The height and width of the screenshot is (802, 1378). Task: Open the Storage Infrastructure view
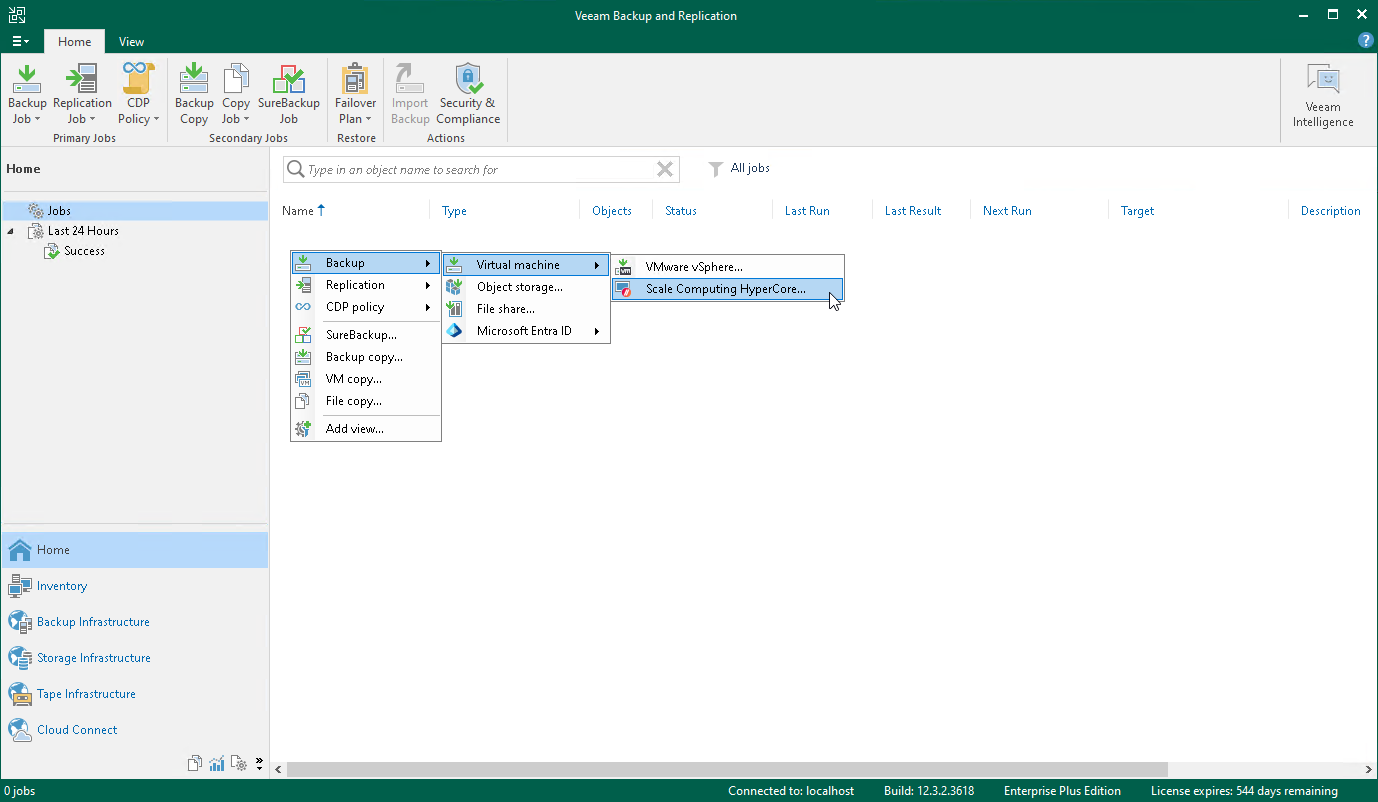(134, 658)
